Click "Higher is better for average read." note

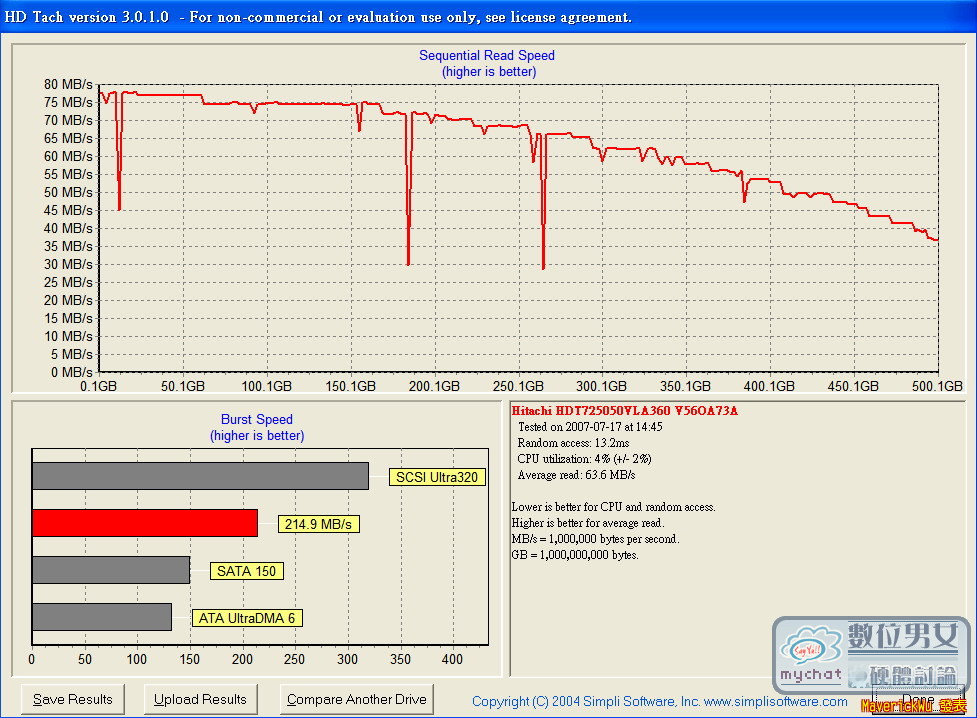click(x=588, y=523)
